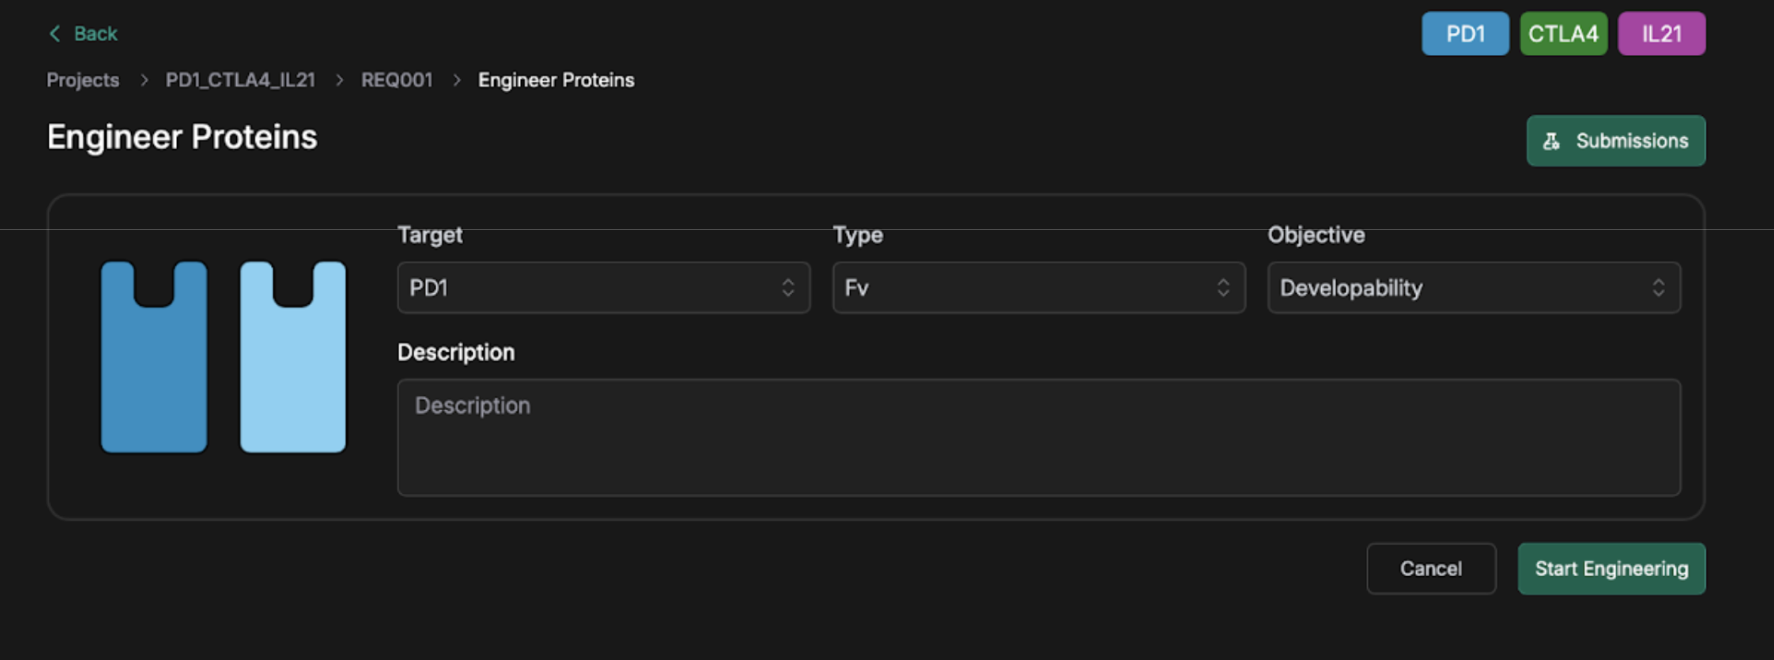Select the green CTLA4 tag
The image size is (1774, 660).
1563,34
